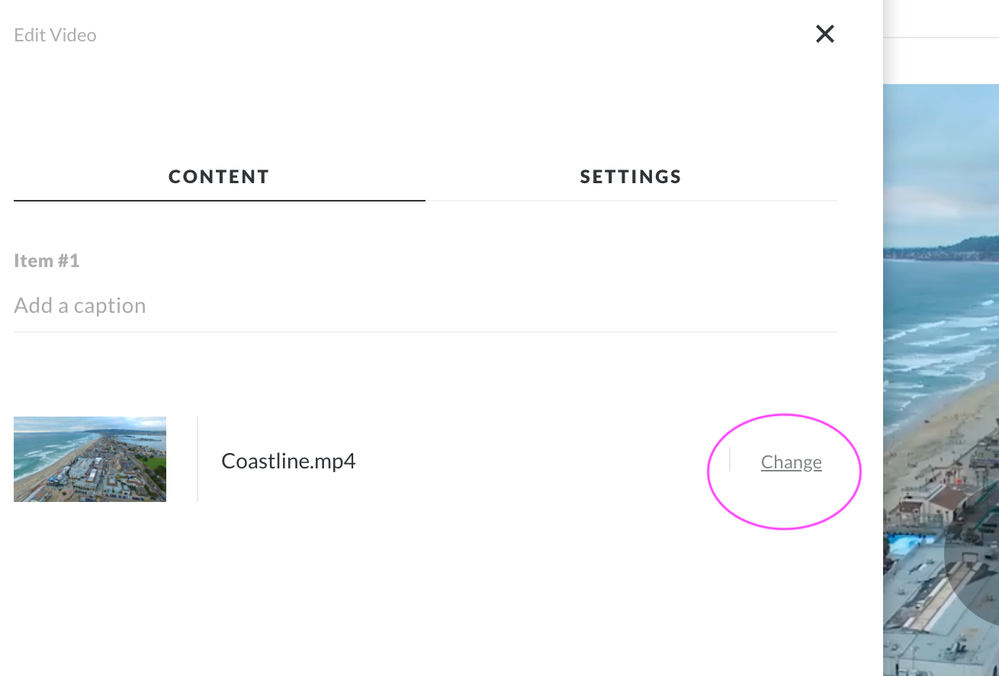Click the divider line beside the Coastline thumbnail
The height and width of the screenshot is (676, 999).
[198, 459]
